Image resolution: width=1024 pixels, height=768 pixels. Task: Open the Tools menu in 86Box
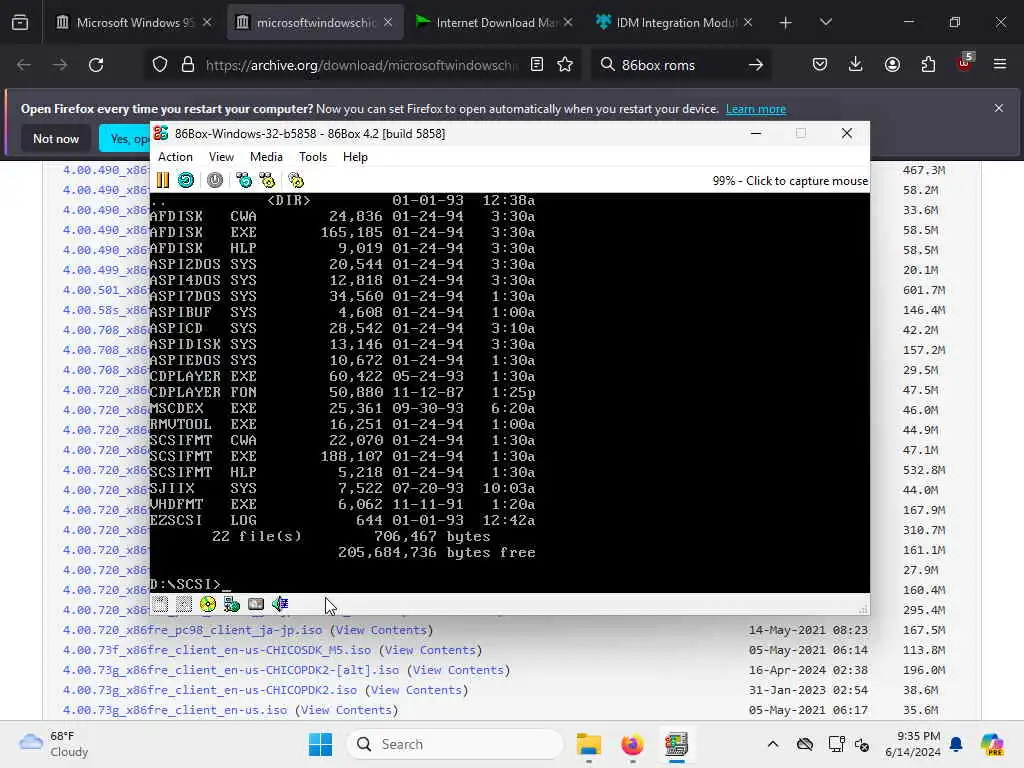click(313, 157)
